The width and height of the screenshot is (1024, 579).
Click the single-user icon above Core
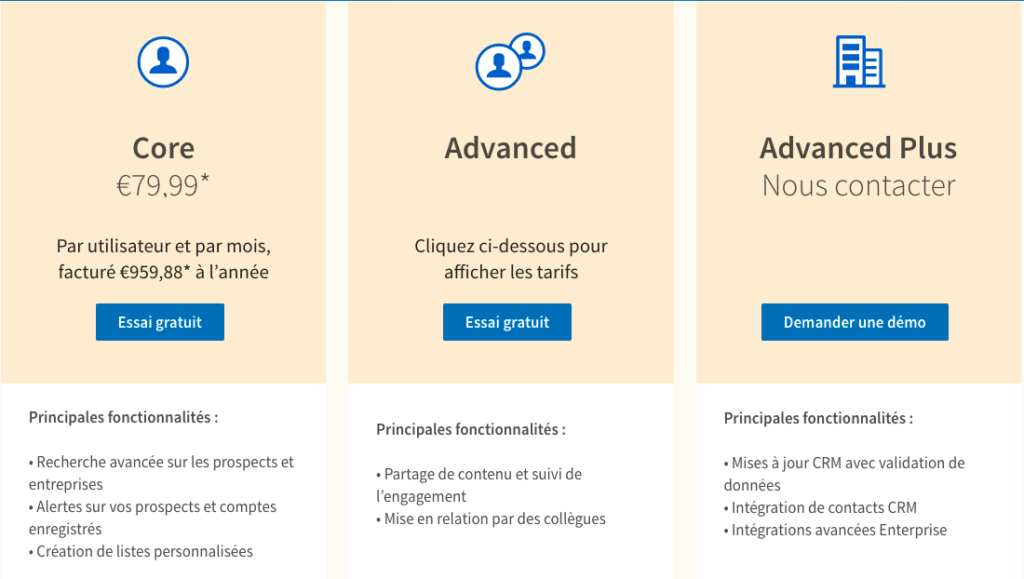point(163,62)
